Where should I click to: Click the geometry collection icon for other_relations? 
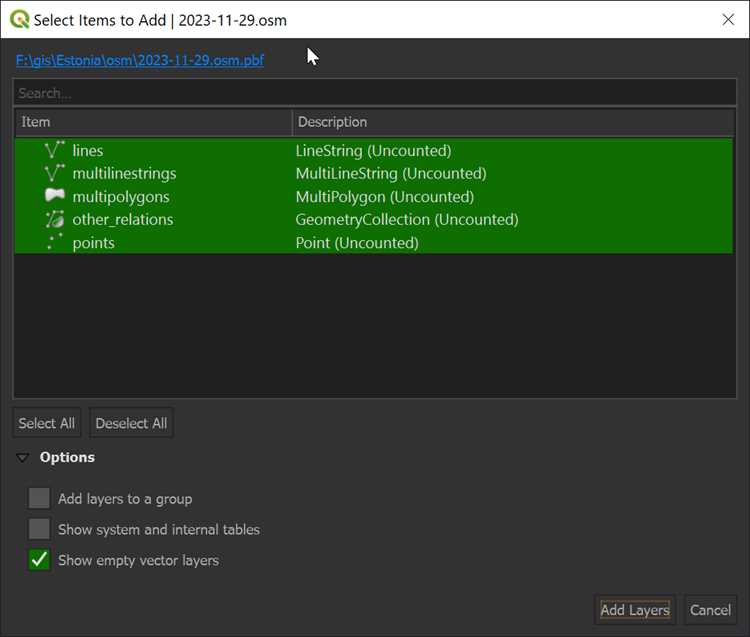[55, 219]
